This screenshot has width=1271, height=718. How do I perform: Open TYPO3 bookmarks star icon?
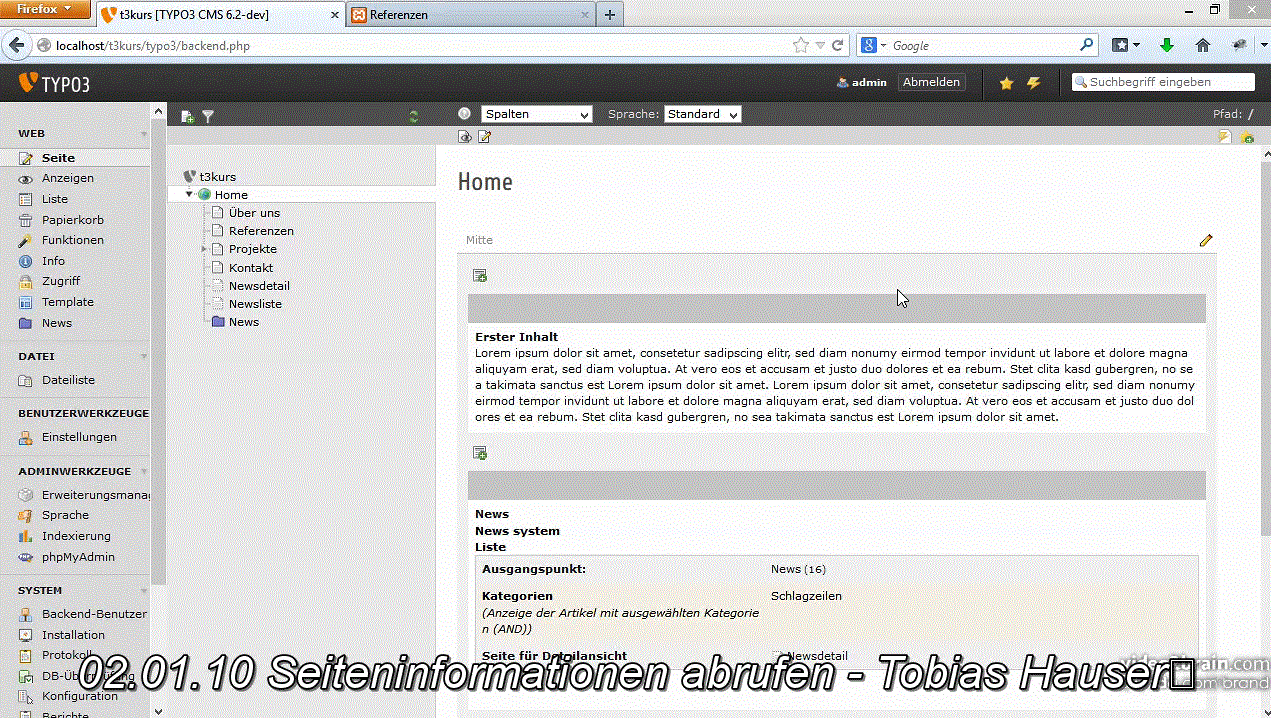point(1006,83)
